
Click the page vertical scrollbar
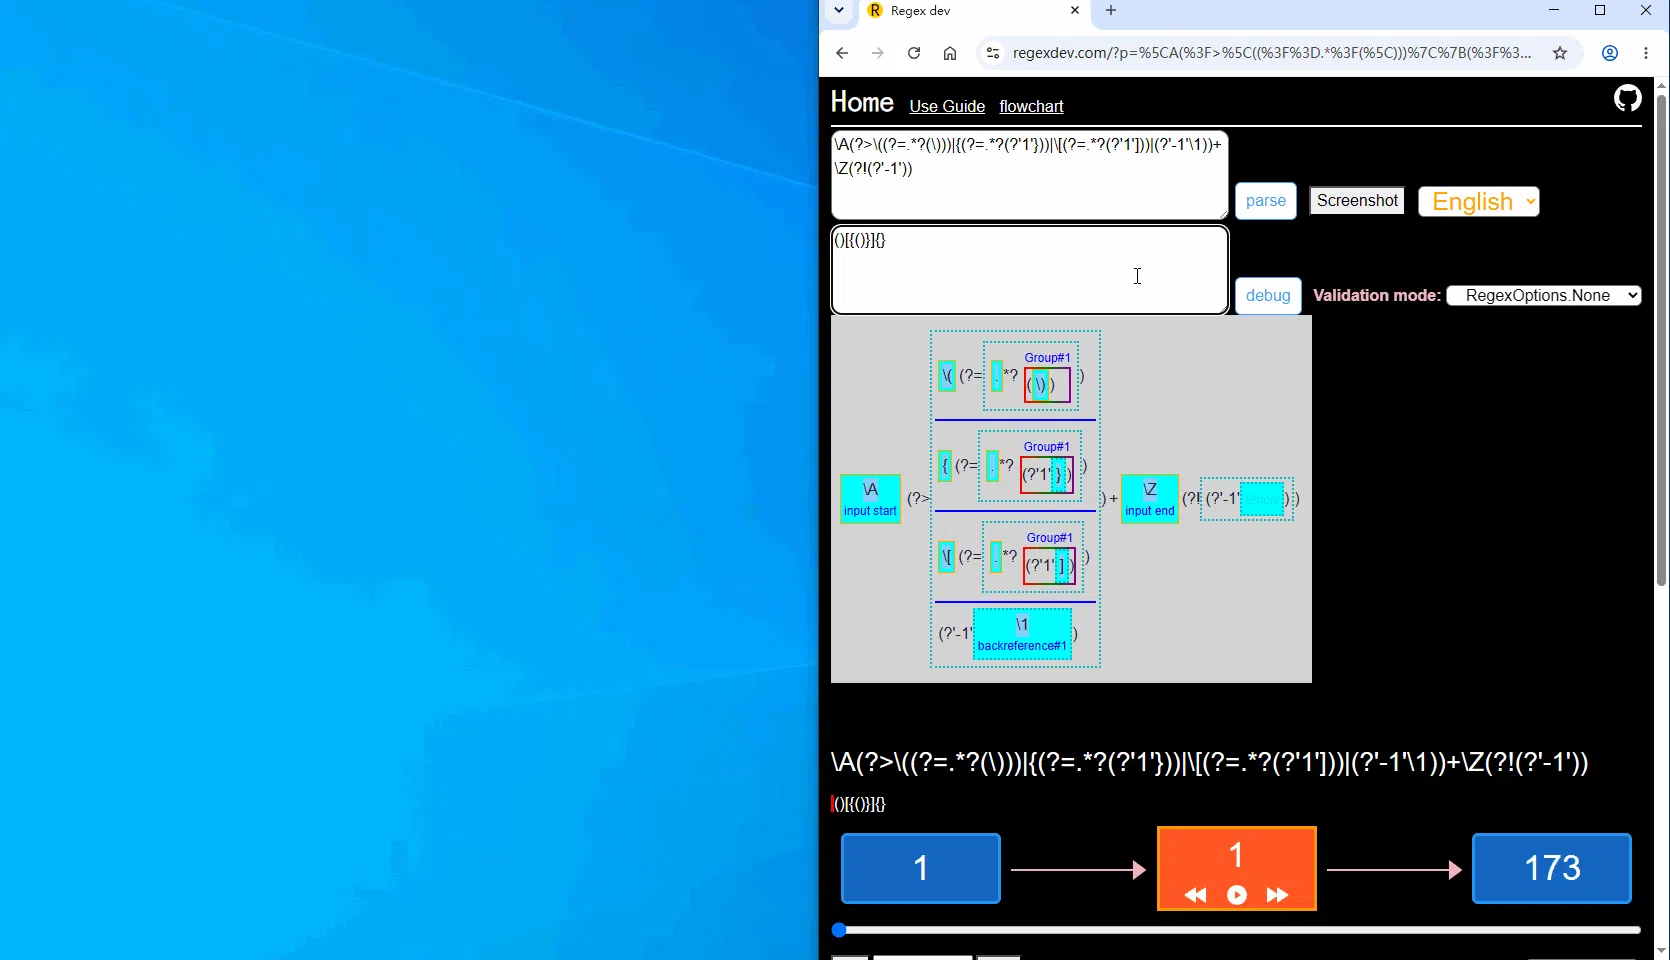[x=1661, y=340]
